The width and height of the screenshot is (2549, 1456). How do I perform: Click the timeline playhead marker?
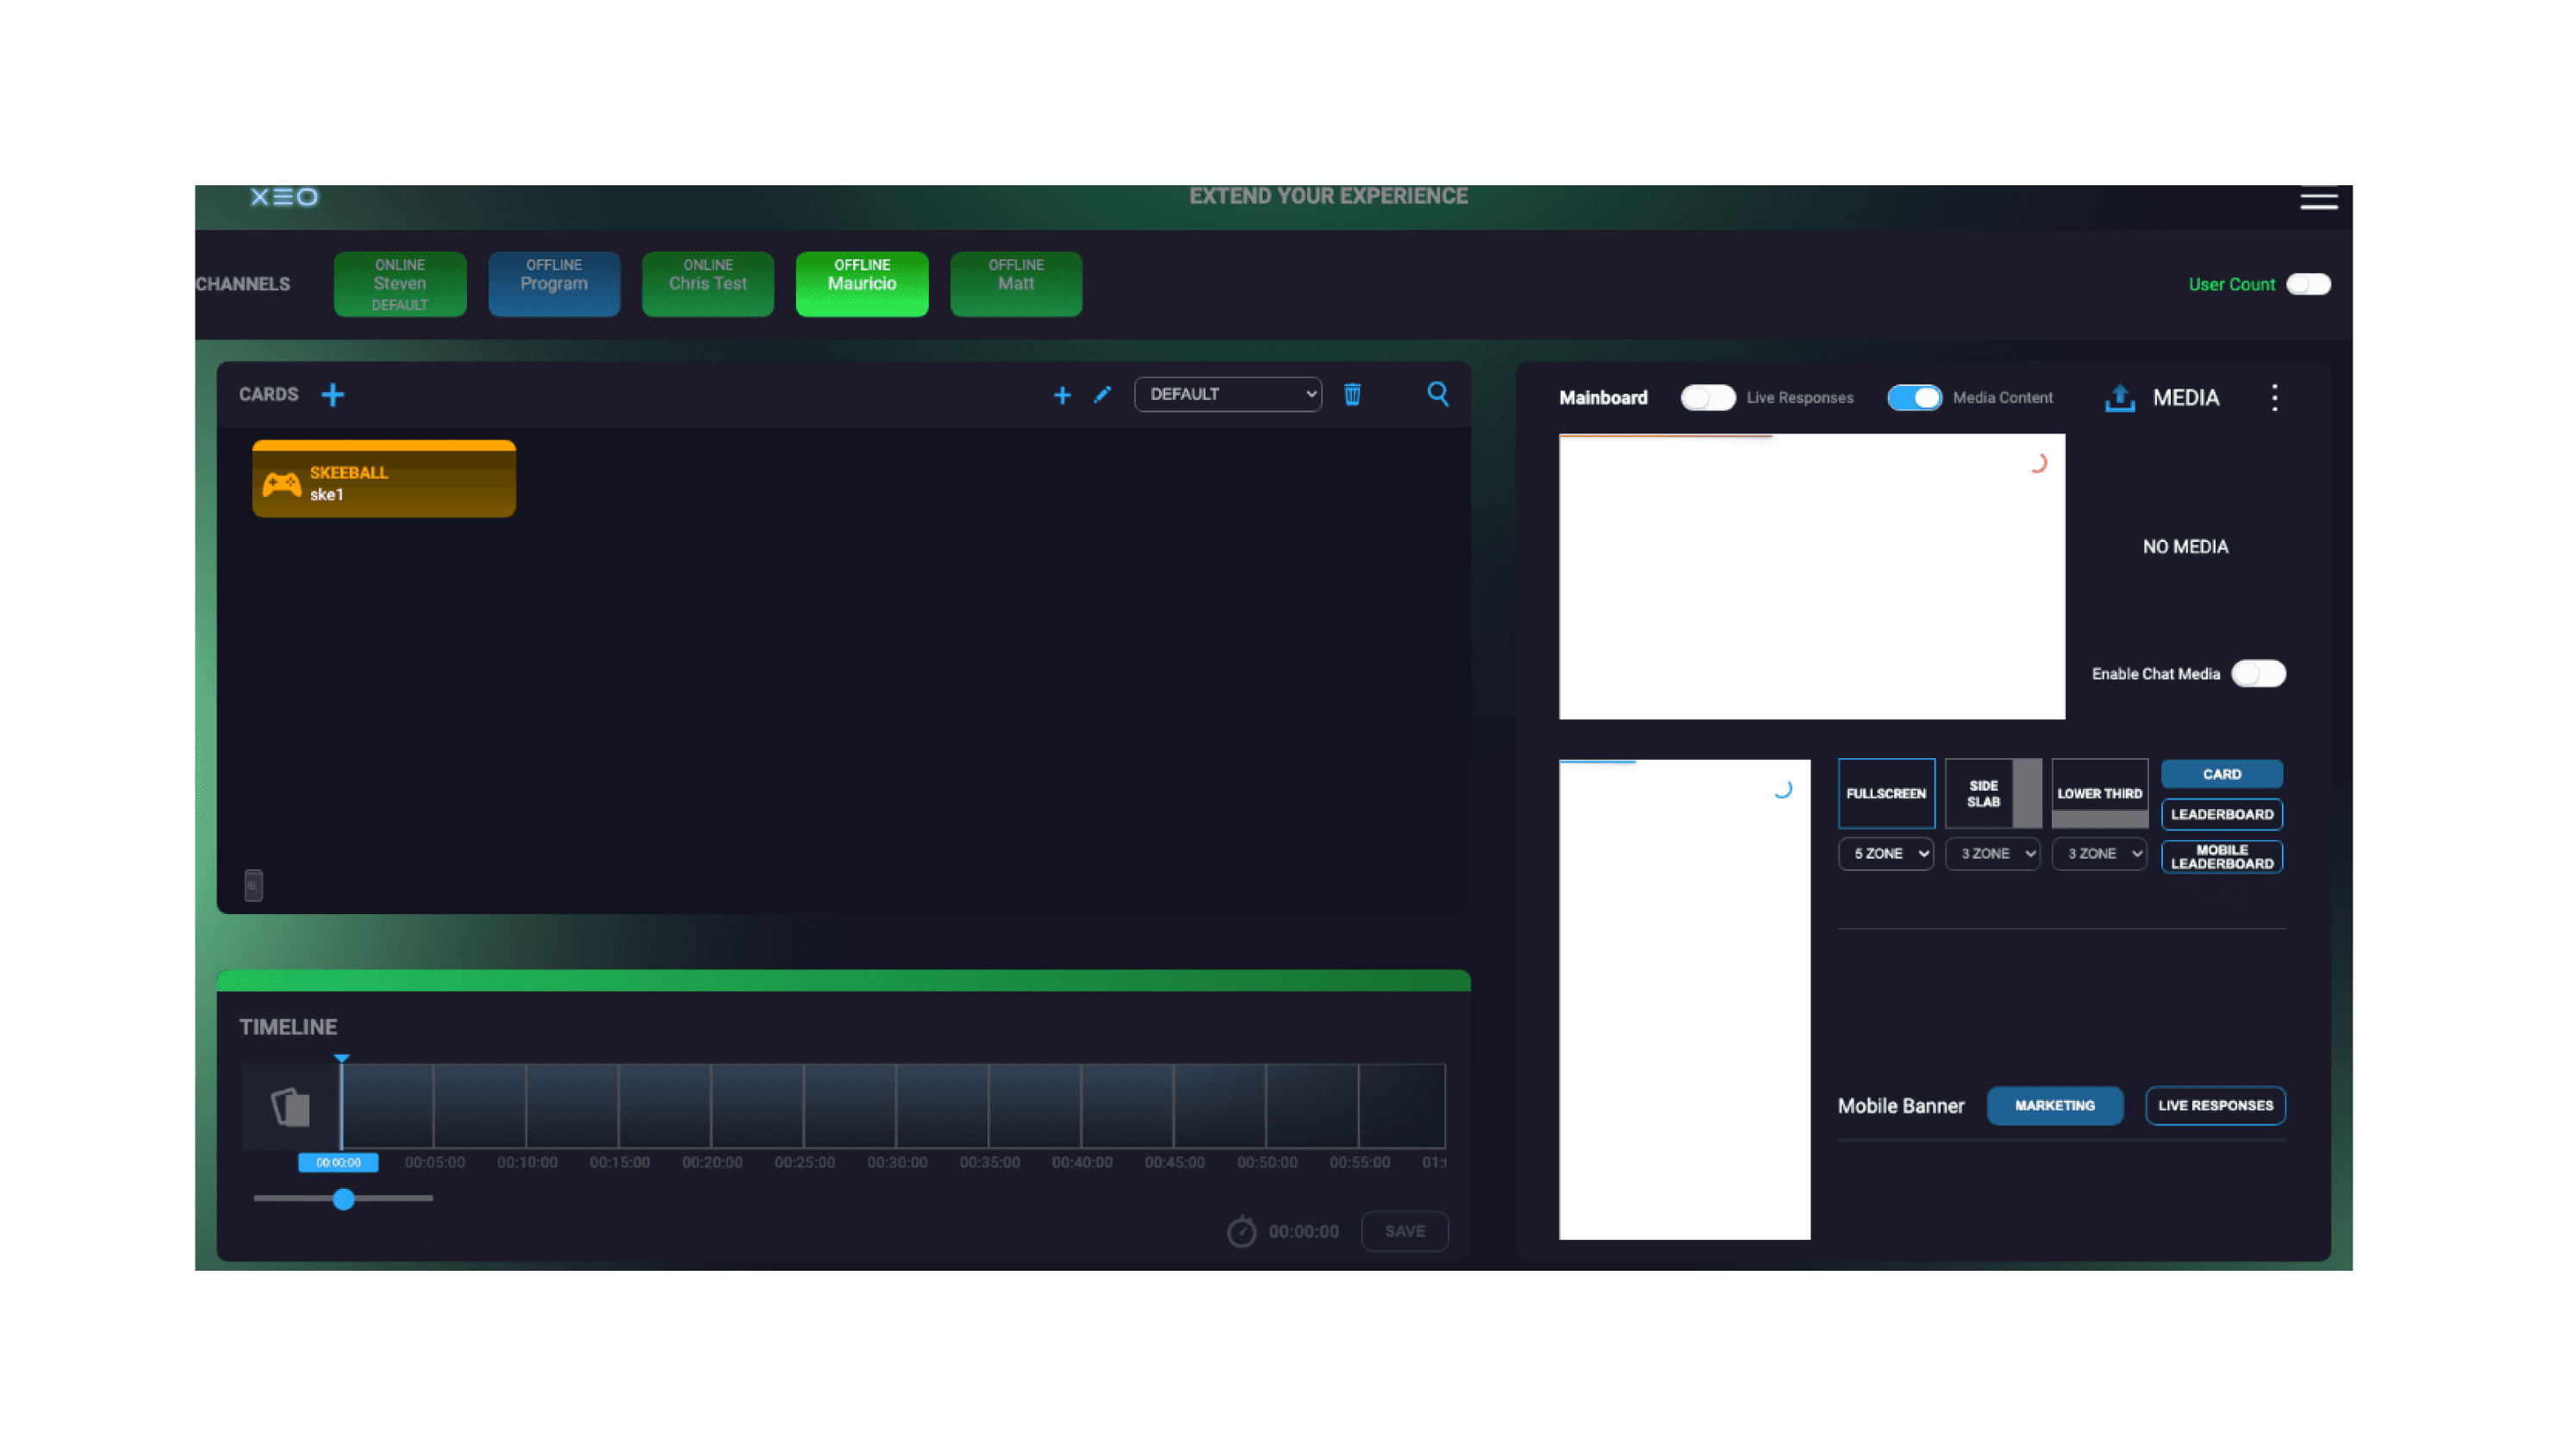[341, 1058]
